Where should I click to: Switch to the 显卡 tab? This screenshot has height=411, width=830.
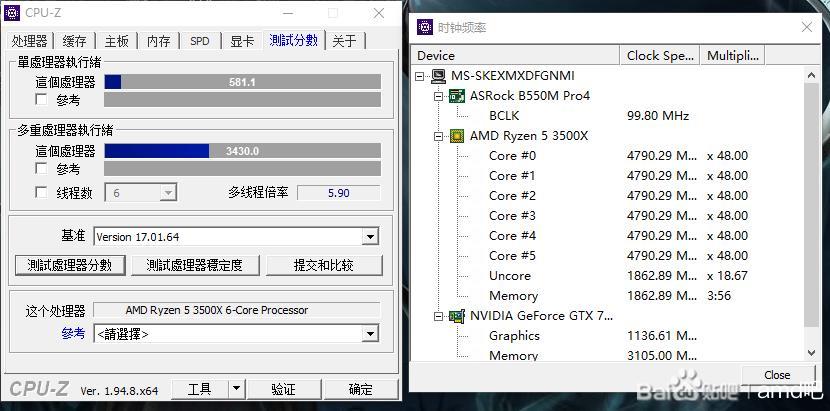(242, 41)
